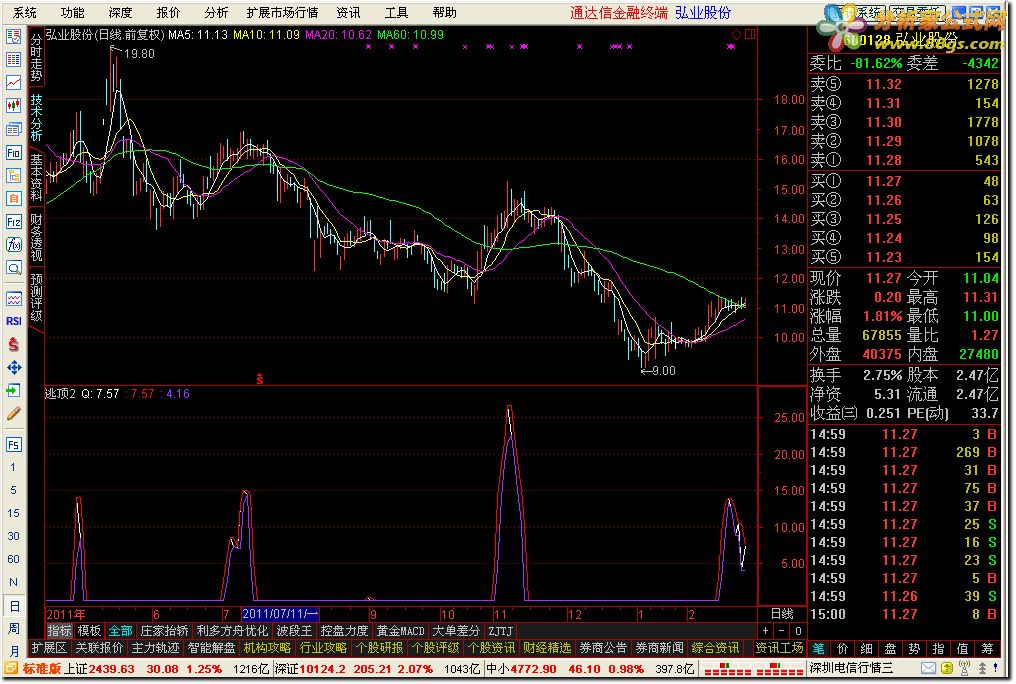The image size is (1016, 684).
Task: Select the 大单差分 indicator tab
Action: (x=456, y=631)
